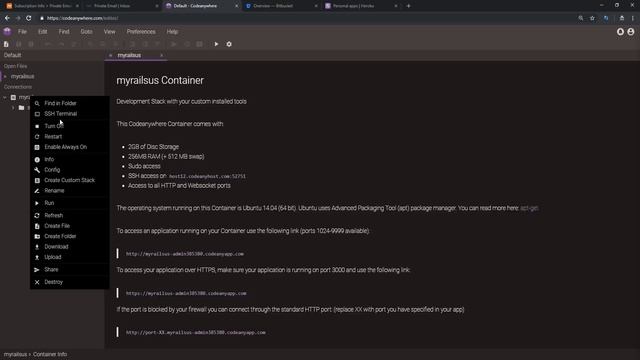The height and width of the screenshot is (360, 640).
Task: Open the Edit menu
Action: coord(42,31)
